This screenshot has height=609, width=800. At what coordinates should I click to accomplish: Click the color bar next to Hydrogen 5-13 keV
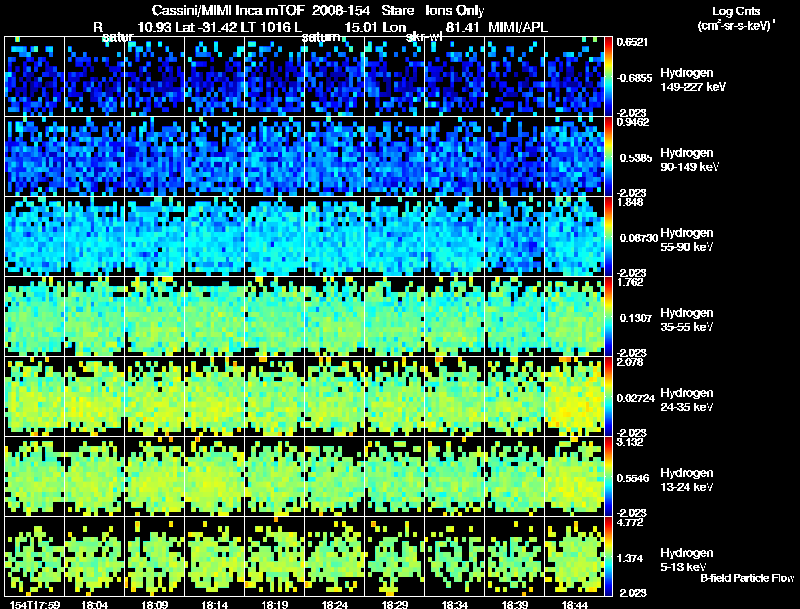608,556
